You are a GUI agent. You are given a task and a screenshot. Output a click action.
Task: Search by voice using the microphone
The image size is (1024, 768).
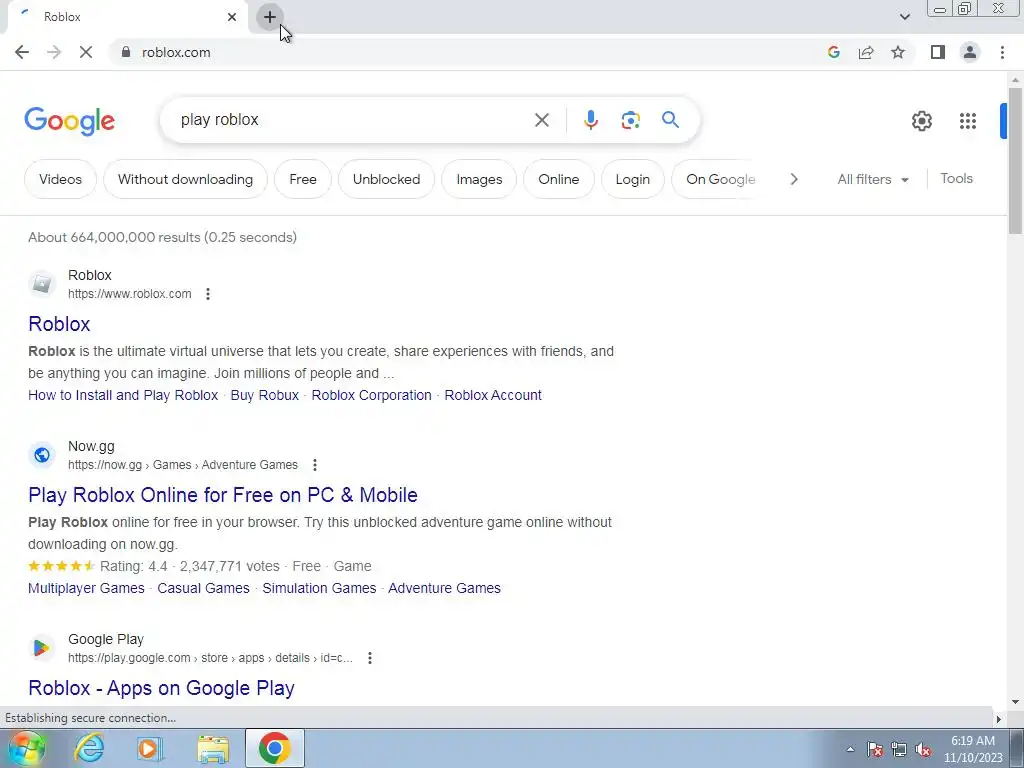tap(590, 120)
